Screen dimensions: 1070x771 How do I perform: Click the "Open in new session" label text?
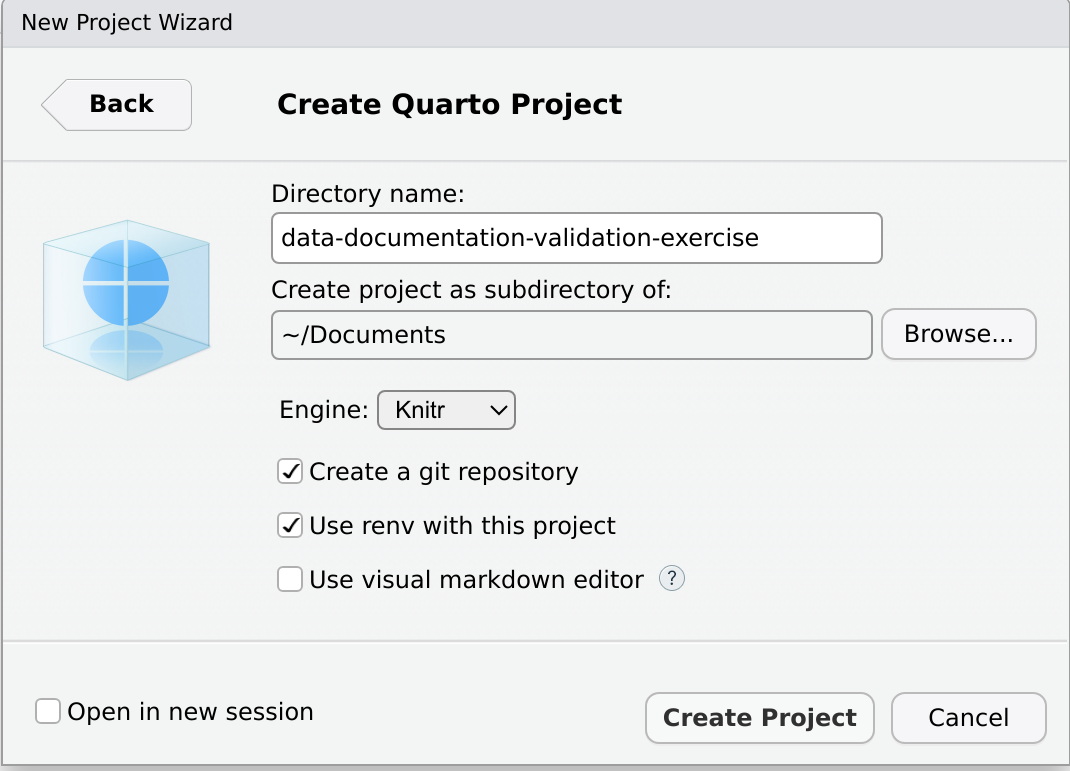(190, 712)
